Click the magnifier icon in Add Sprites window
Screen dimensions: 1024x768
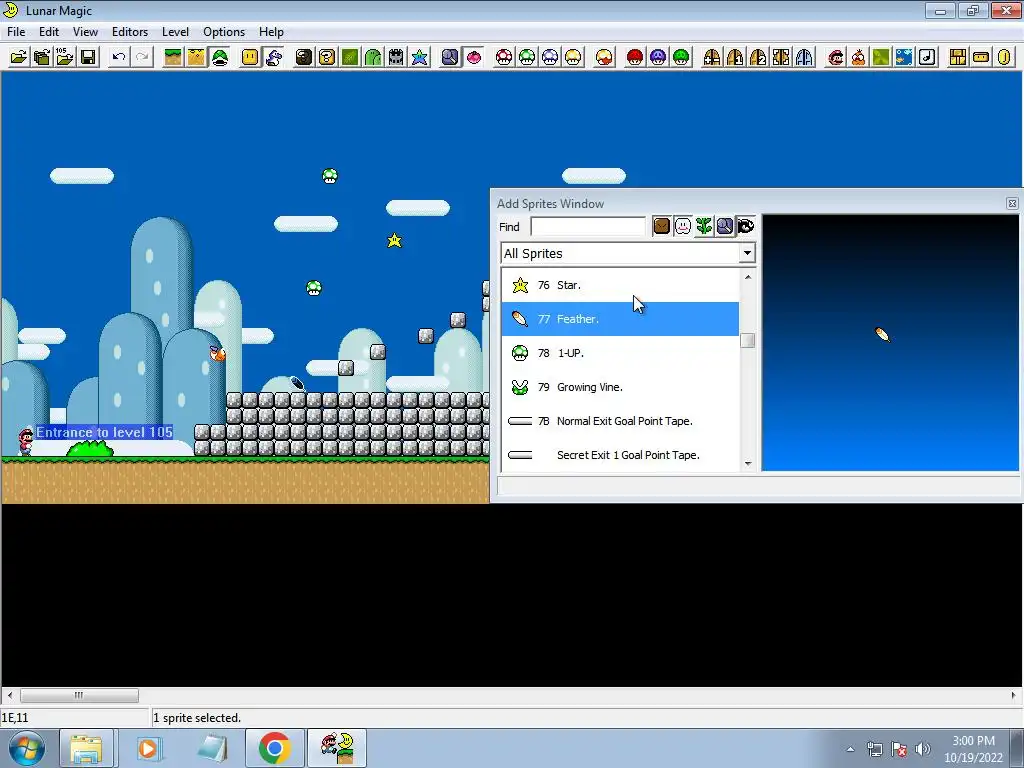click(x=725, y=227)
